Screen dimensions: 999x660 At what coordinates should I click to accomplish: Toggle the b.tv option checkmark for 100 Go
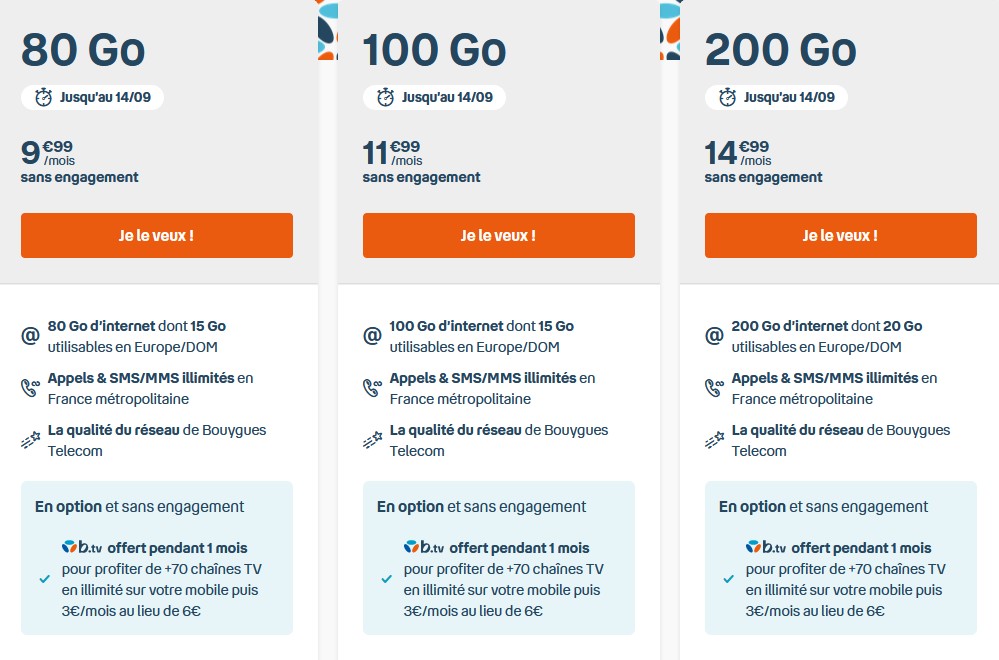coord(386,579)
